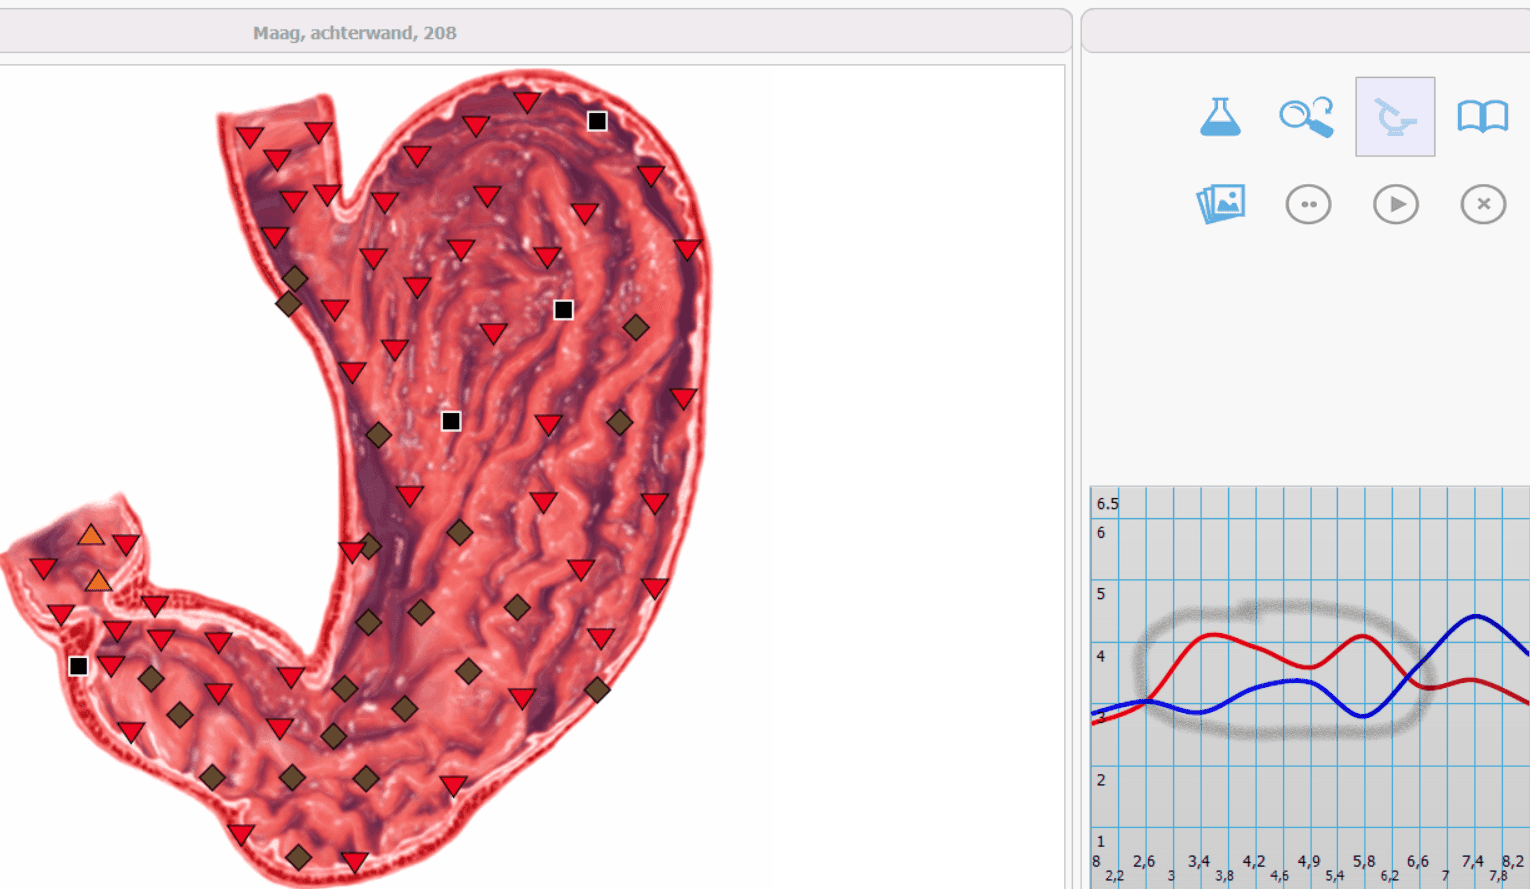The width and height of the screenshot is (1530, 889).
Task: Select the topmost red triangle on the fundus
Action: (527, 101)
